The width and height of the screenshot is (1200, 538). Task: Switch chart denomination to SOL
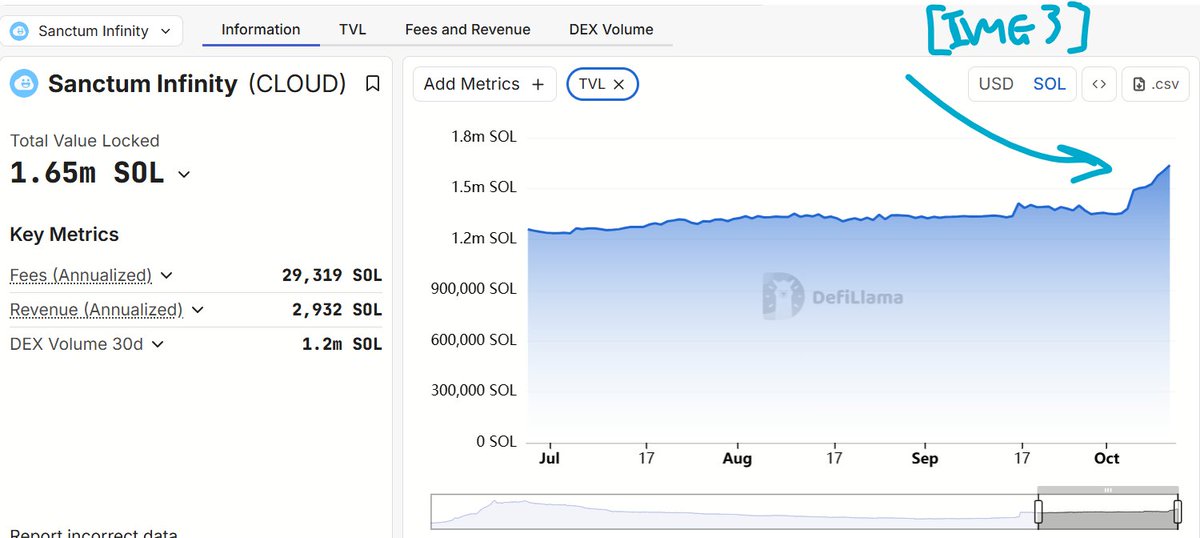point(1049,84)
